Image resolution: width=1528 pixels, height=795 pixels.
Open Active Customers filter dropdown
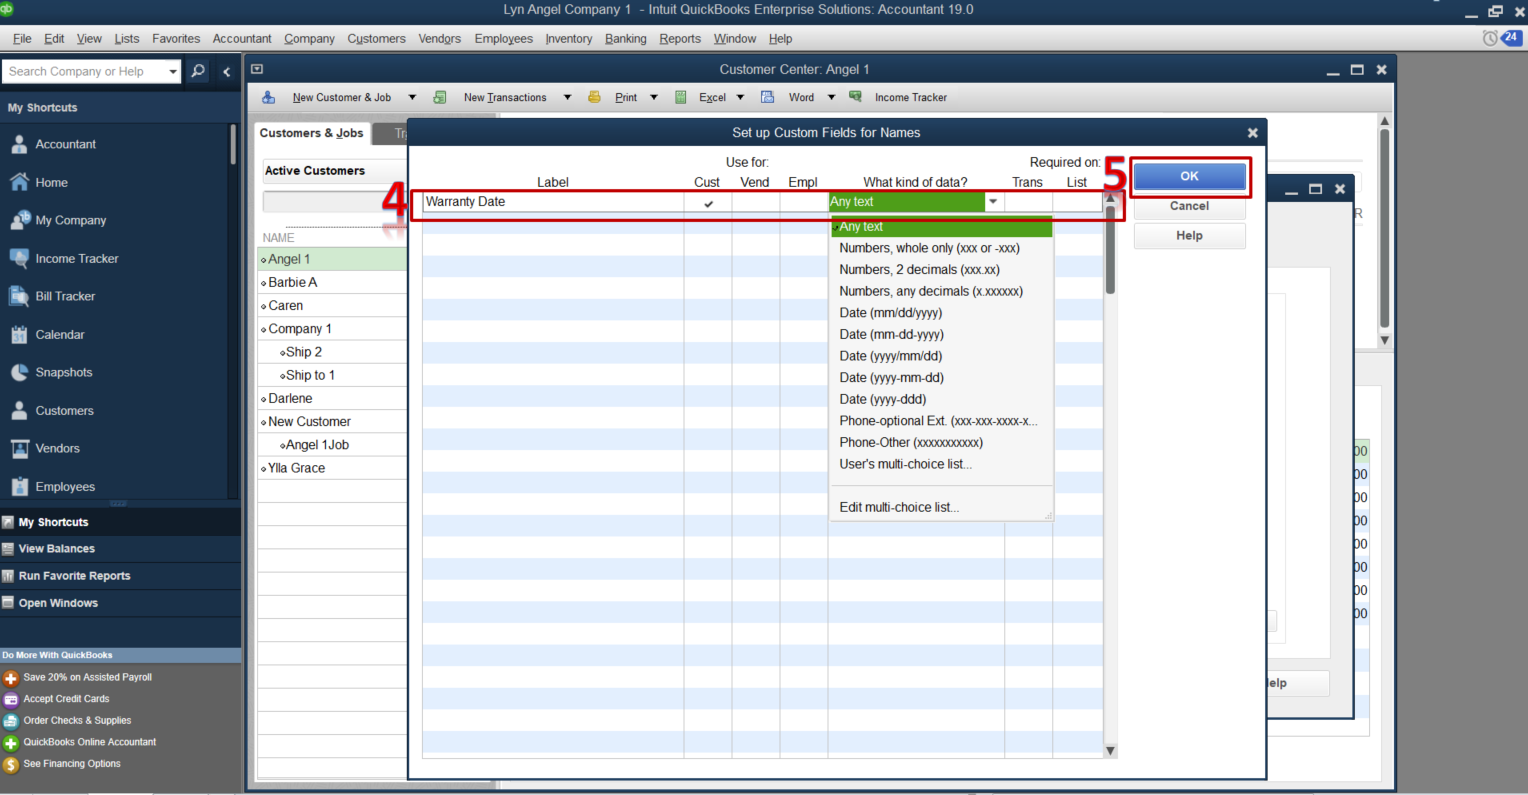[x=334, y=171]
